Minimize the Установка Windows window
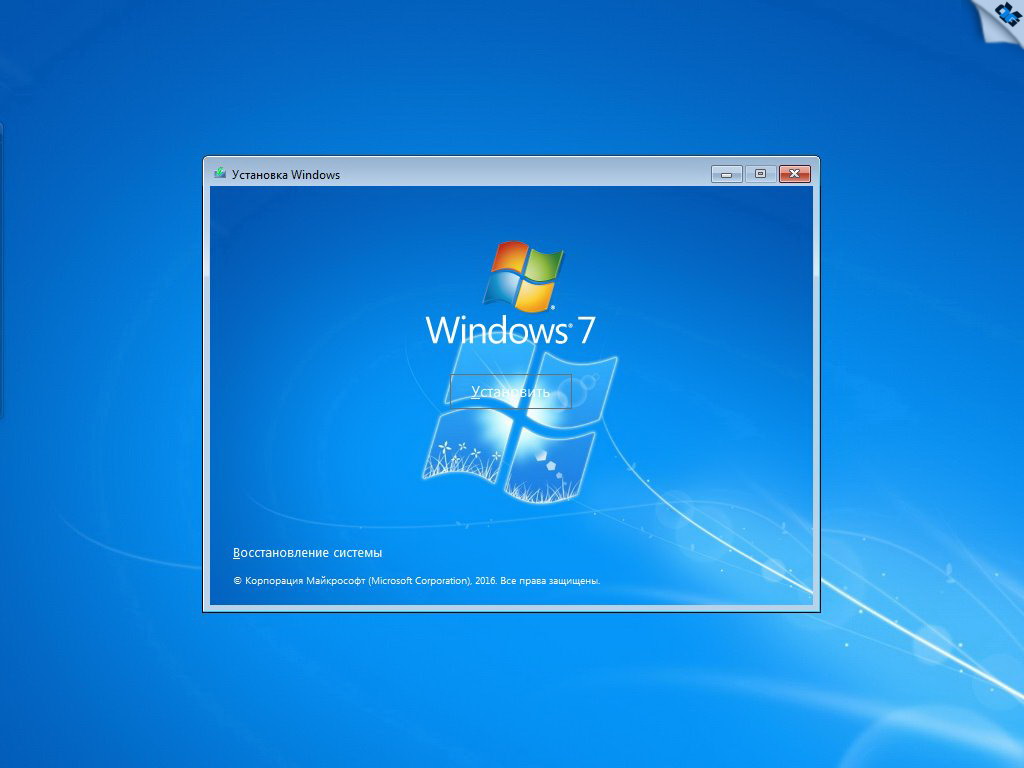1024x768 pixels. [727, 174]
